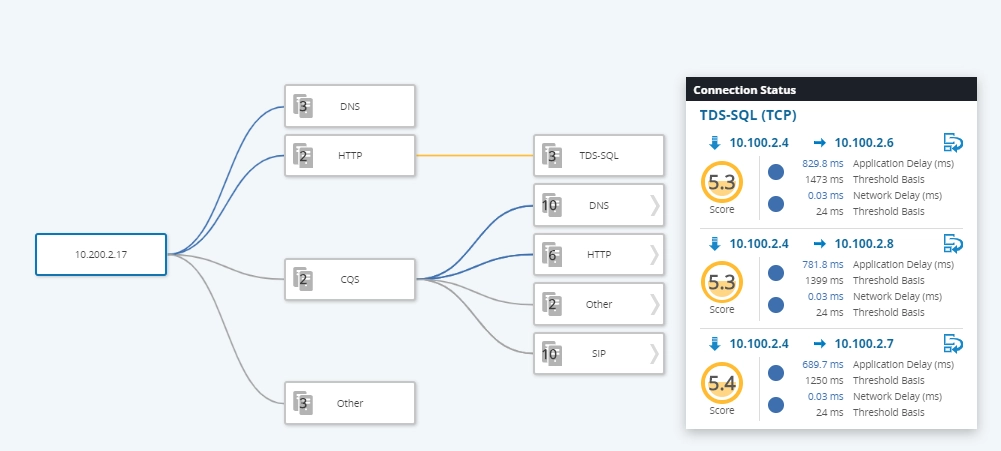Expand the right-column DNS node chevron
Screen dimensions: 1001x451
click(x=654, y=205)
